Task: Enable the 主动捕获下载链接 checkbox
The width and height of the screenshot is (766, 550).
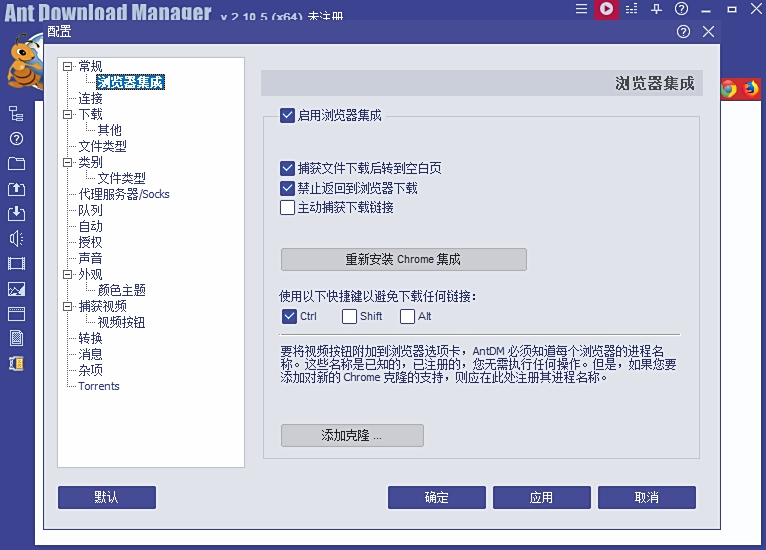Action: [288, 208]
